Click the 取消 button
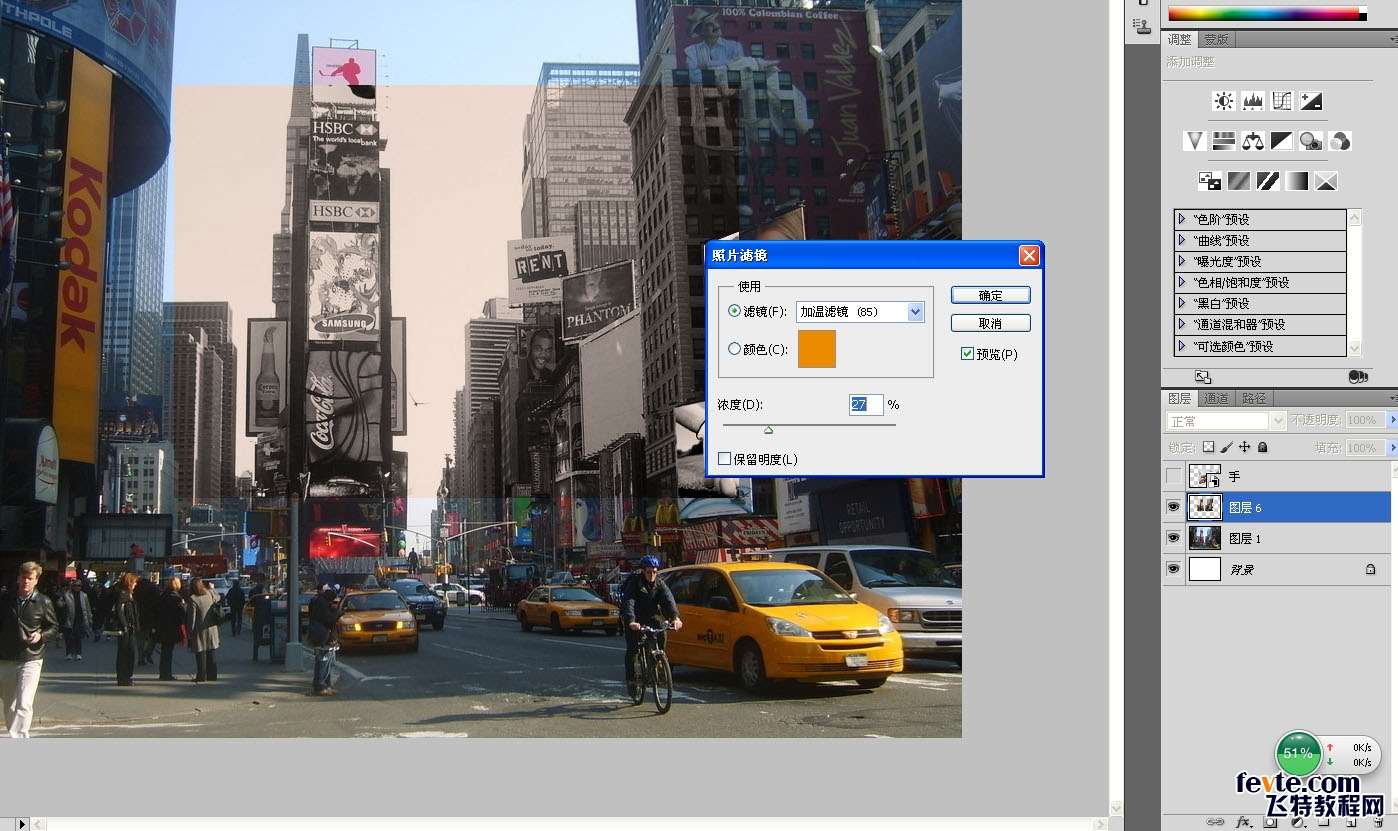 point(990,323)
